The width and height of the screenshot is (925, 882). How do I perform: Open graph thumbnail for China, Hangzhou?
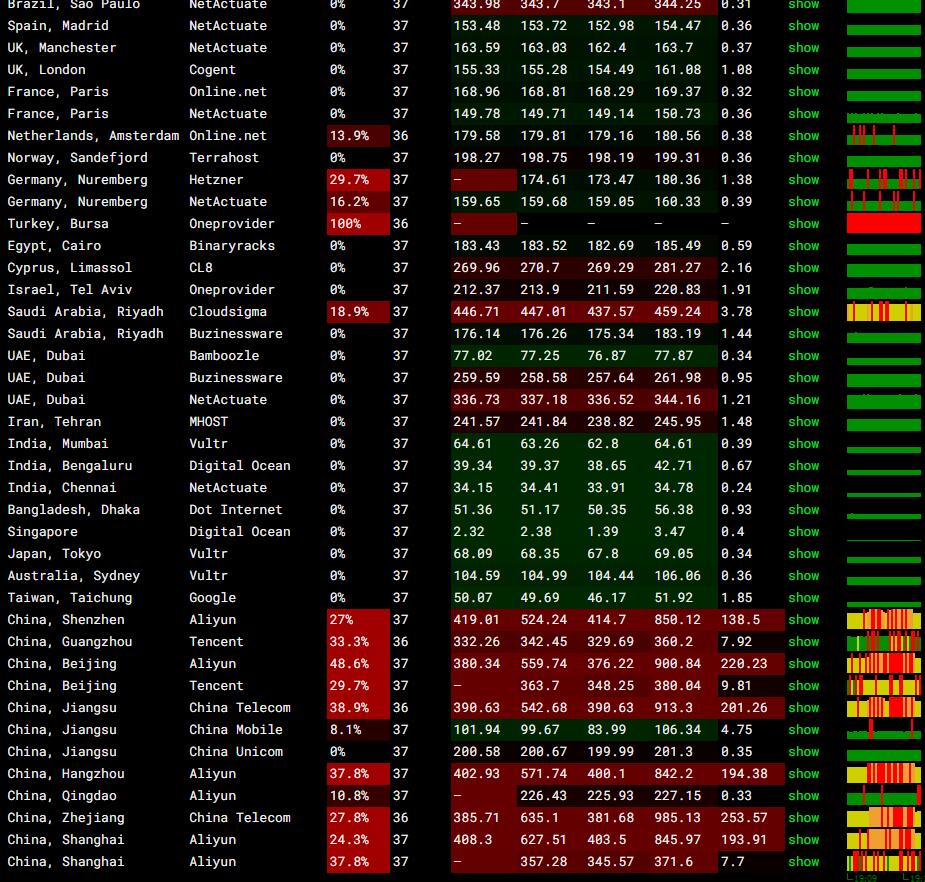[884, 773]
